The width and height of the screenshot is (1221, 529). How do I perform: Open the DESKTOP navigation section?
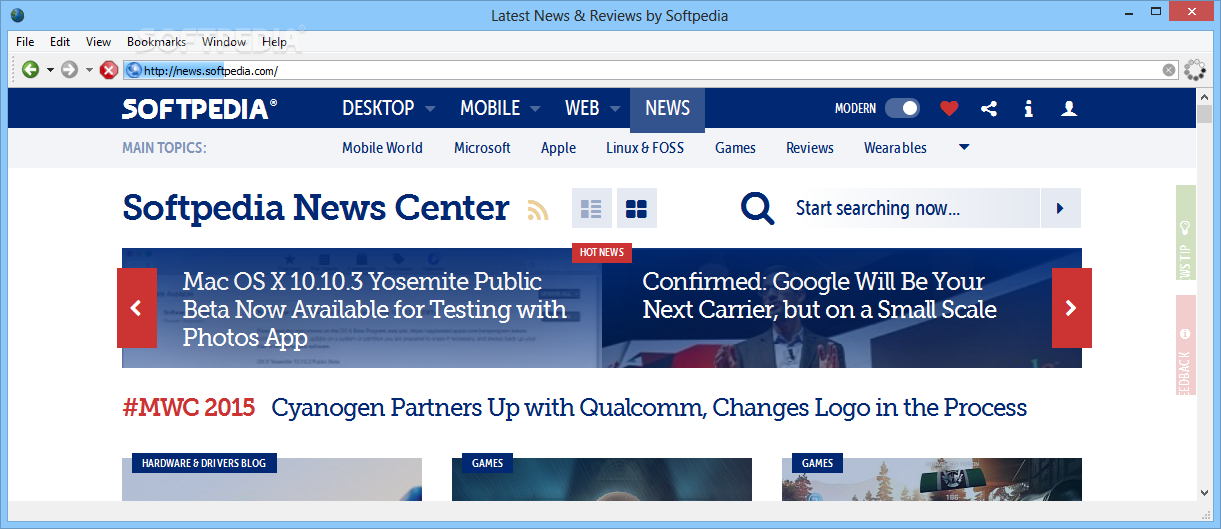(378, 108)
